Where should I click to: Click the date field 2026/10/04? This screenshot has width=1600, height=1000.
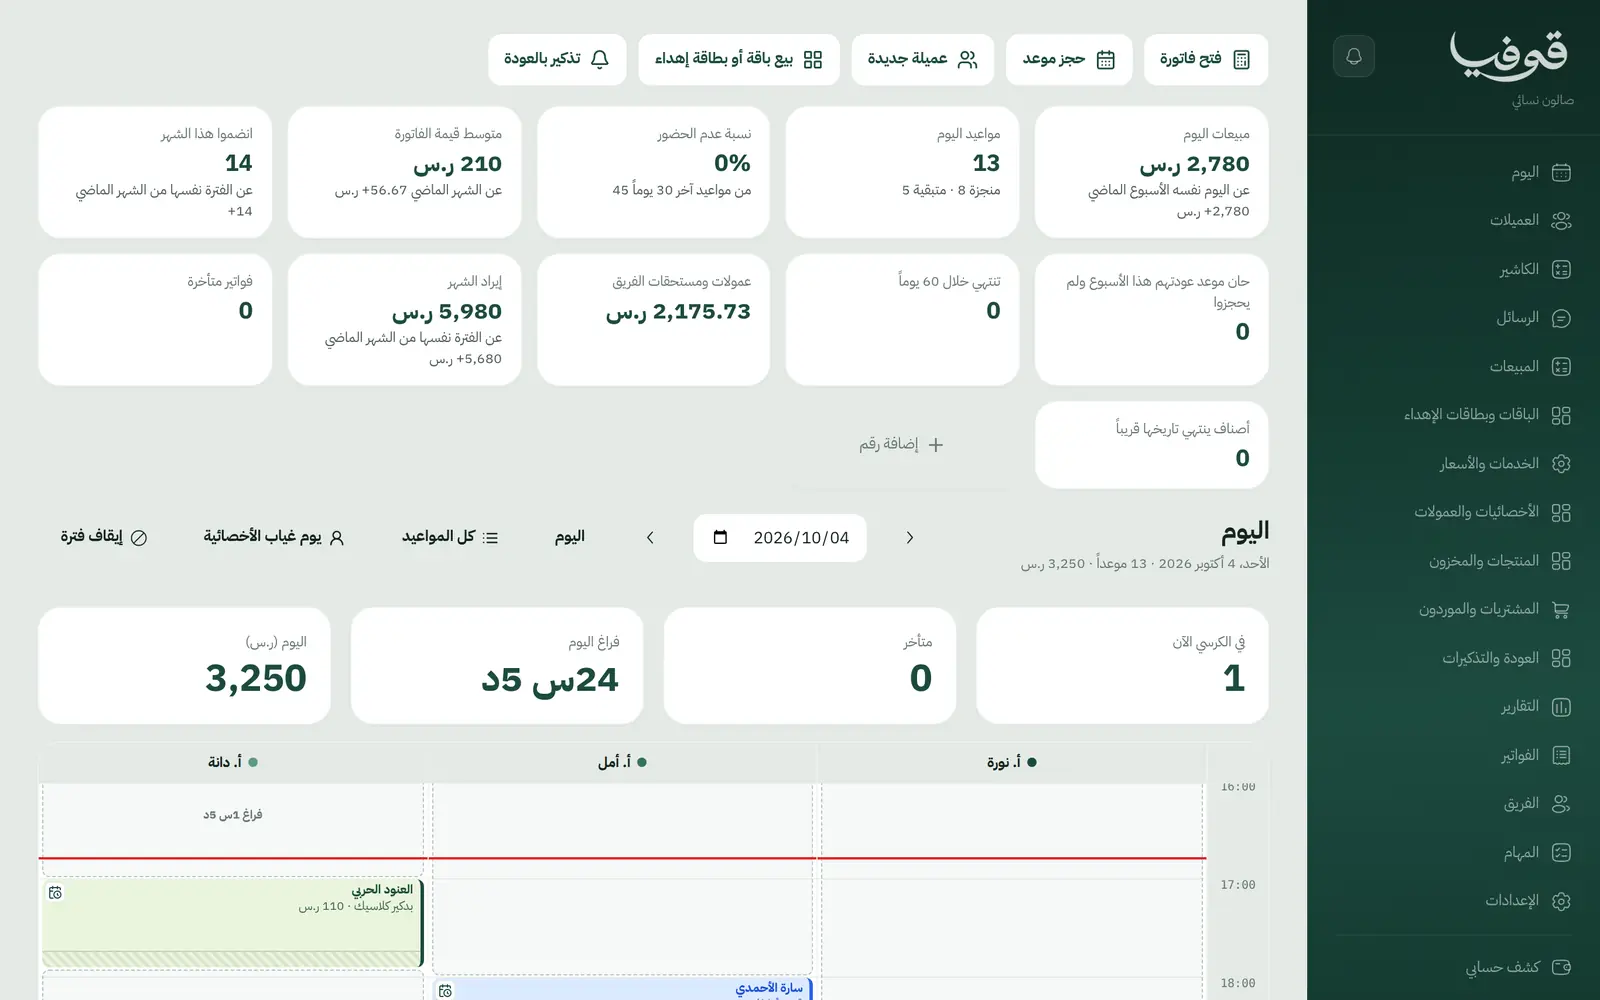(x=780, y=538)
